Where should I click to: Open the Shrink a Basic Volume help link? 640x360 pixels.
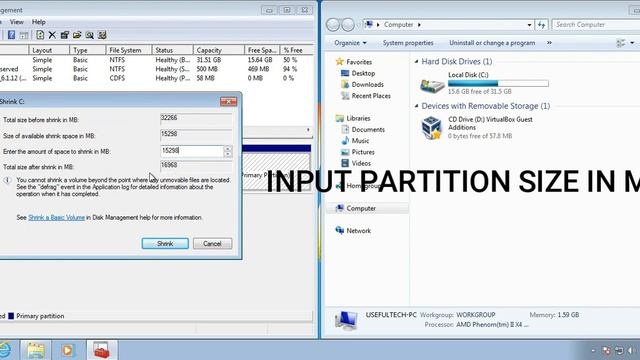[57, 218]
